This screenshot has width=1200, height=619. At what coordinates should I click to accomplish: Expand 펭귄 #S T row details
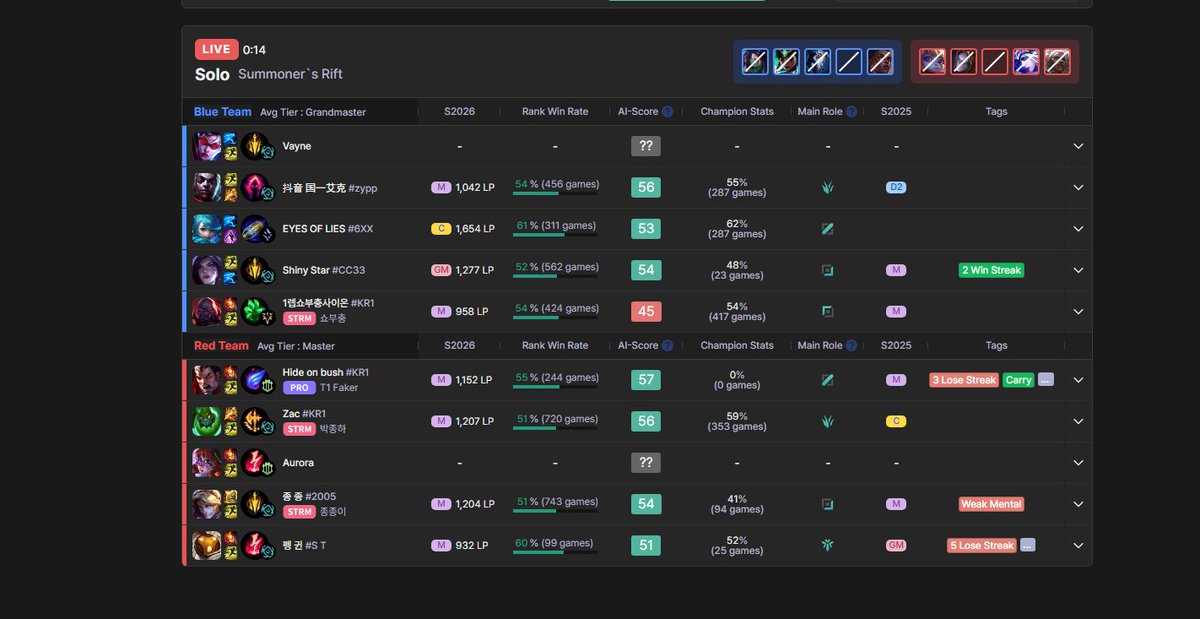pyautogui.click(x=1078, y=545)
